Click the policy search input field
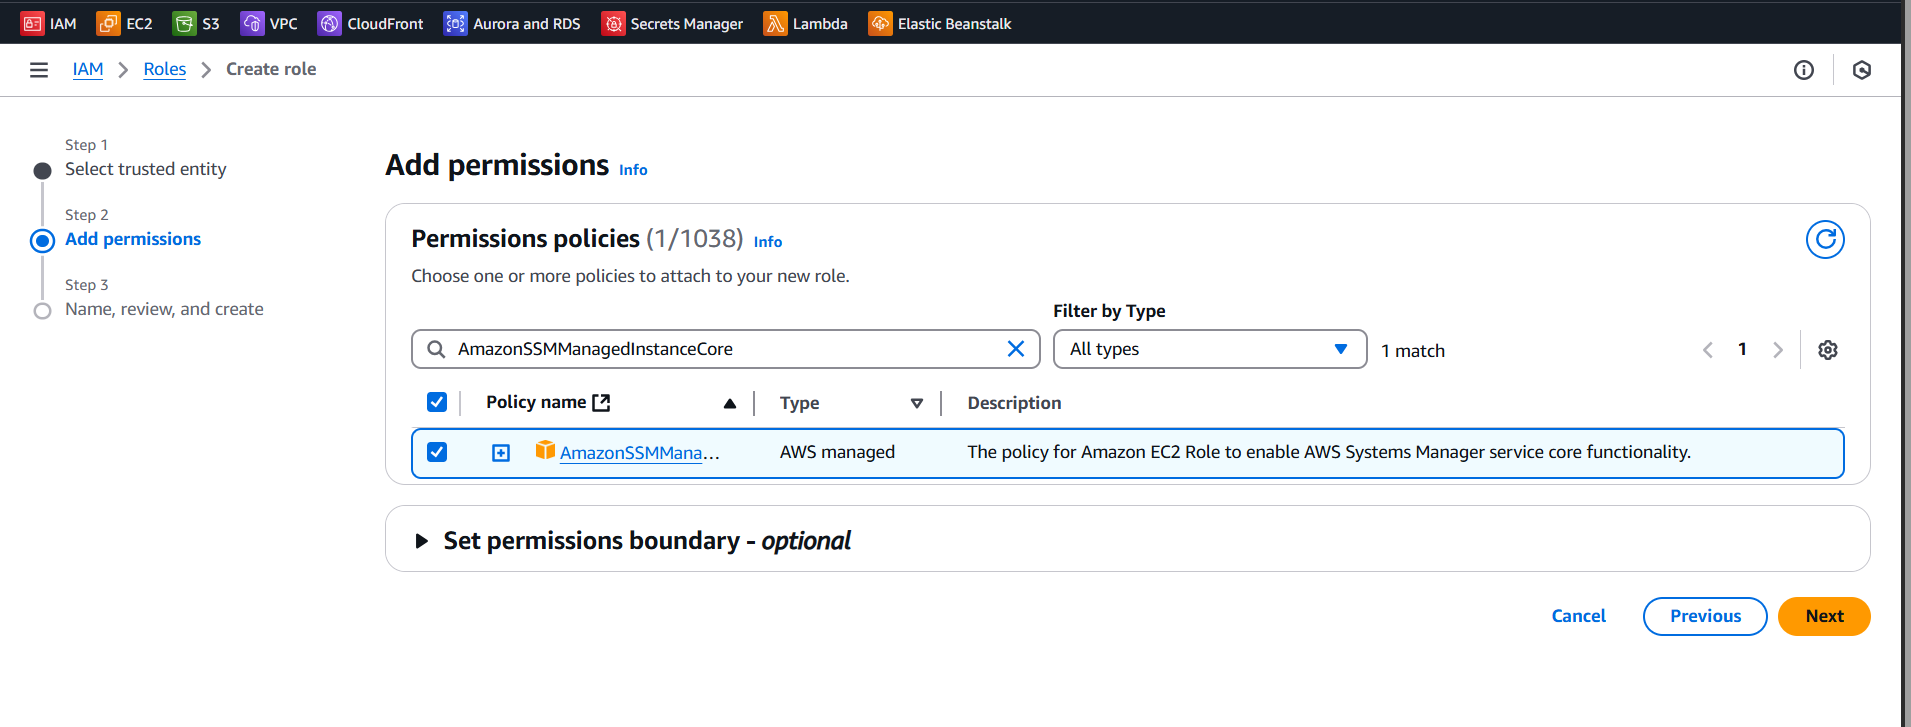 725,349
